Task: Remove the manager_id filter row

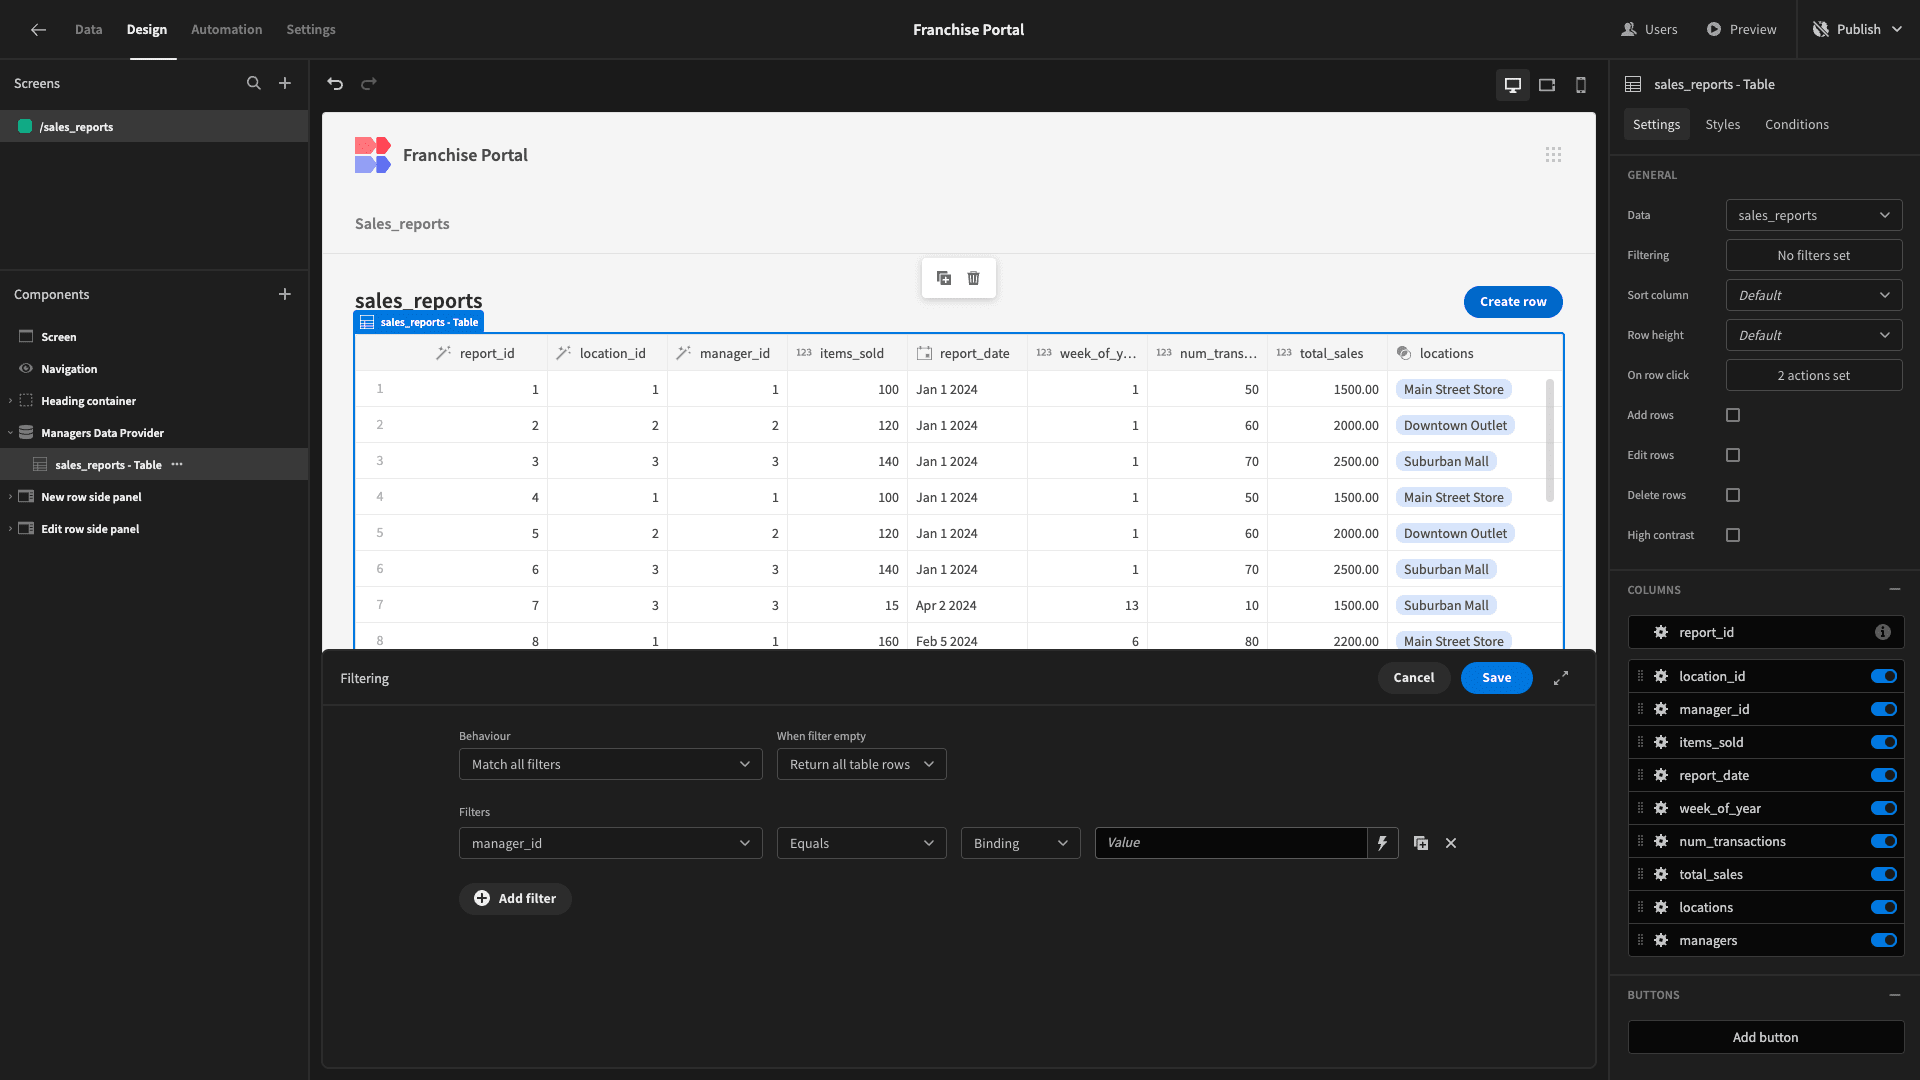Action: 1451,843
